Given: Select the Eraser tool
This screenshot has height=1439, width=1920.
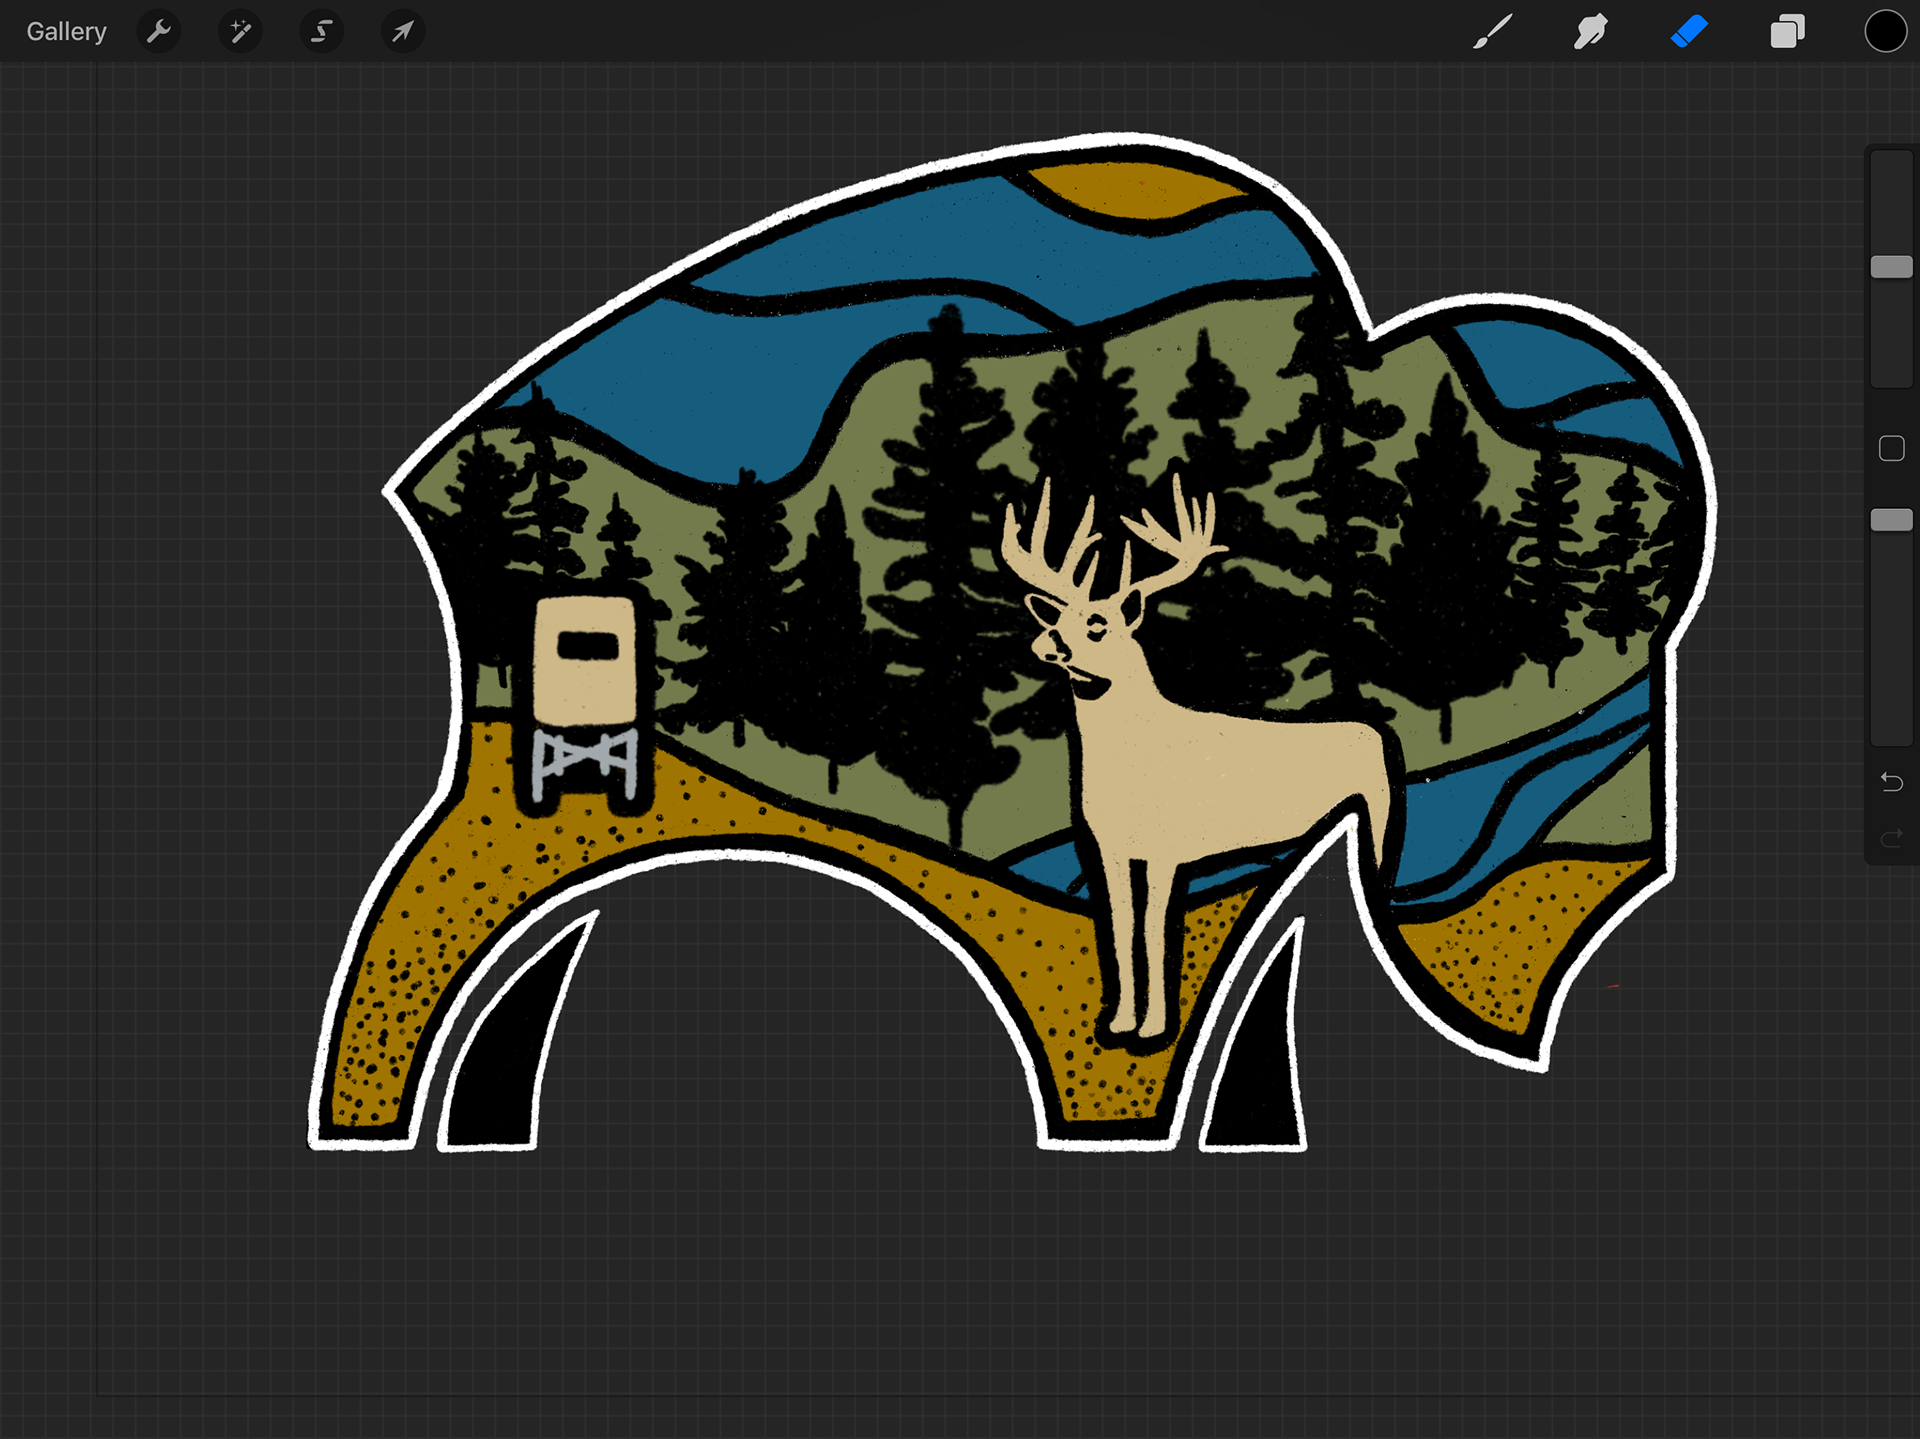Looking at the screenshot, I should tap(1689, 32).
